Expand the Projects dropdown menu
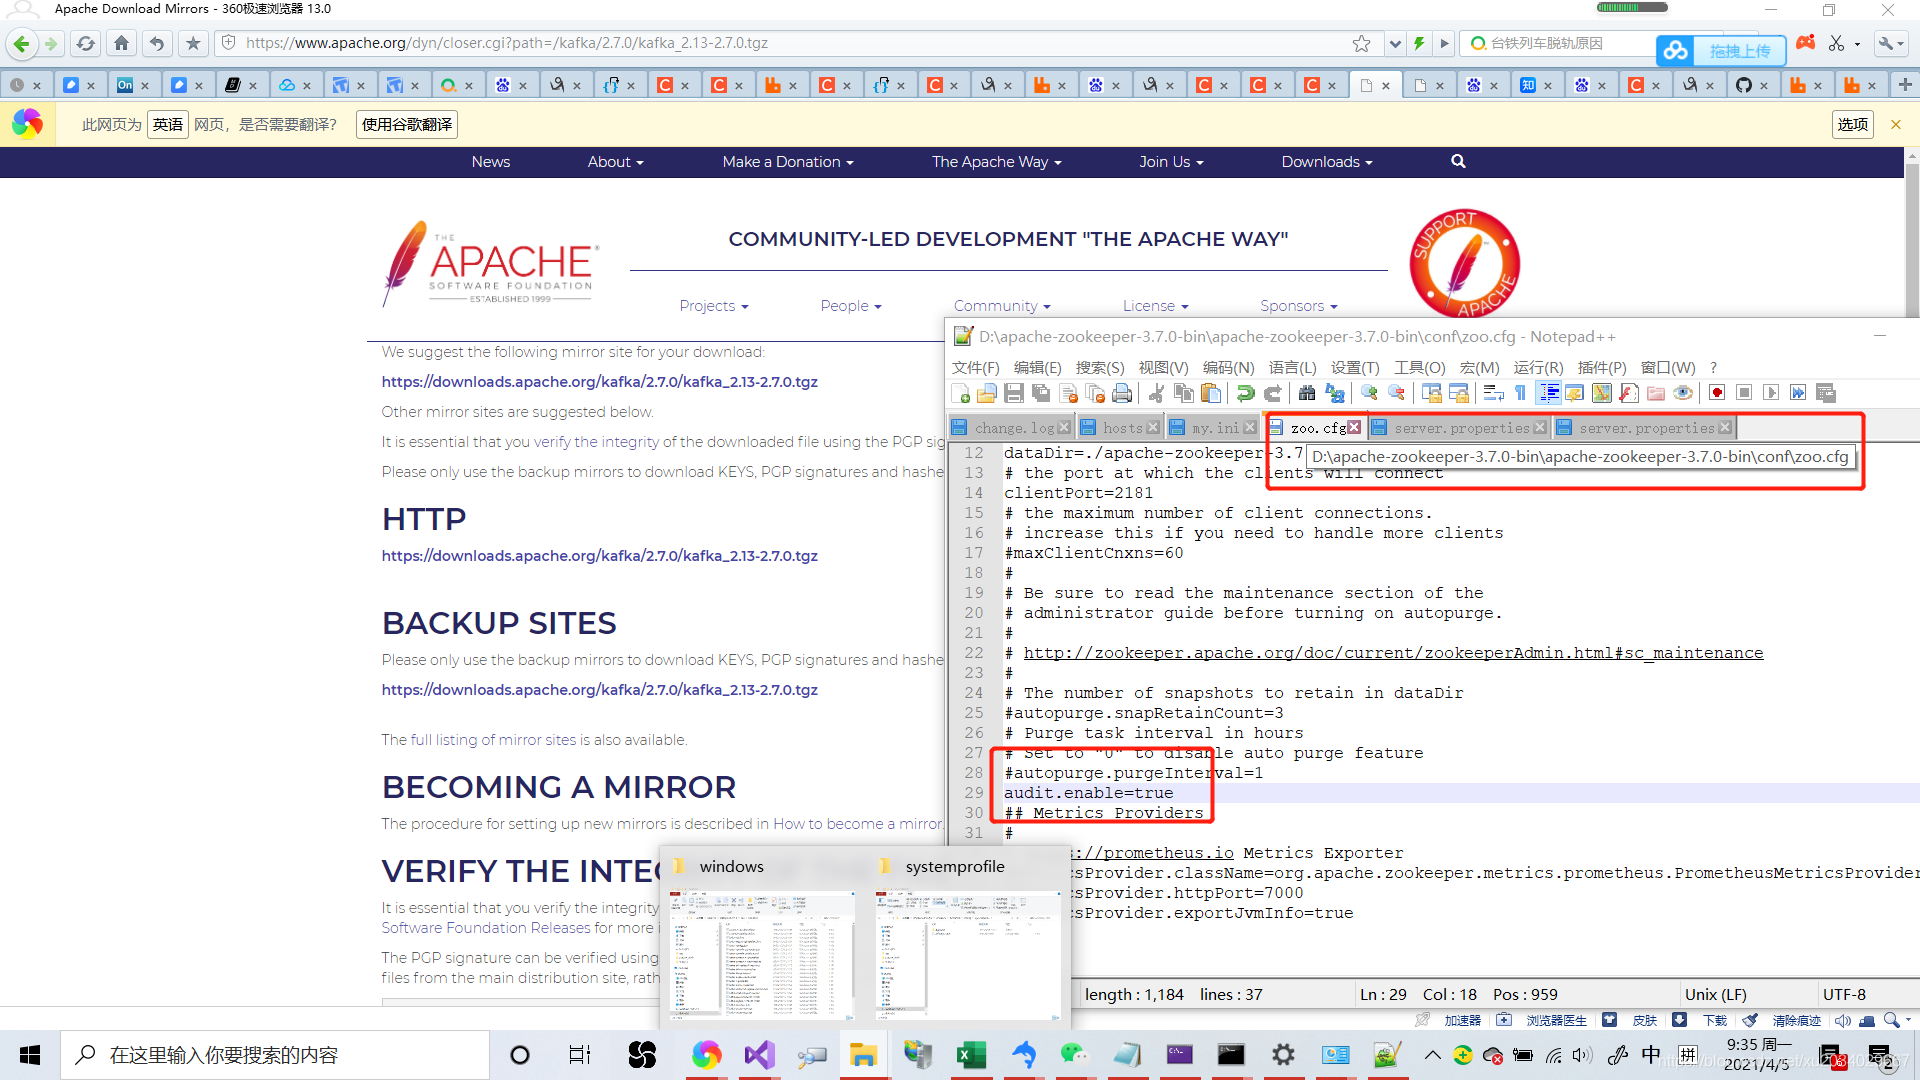The height and width of the screenshot is (1080, 1920). coord(713,306)
